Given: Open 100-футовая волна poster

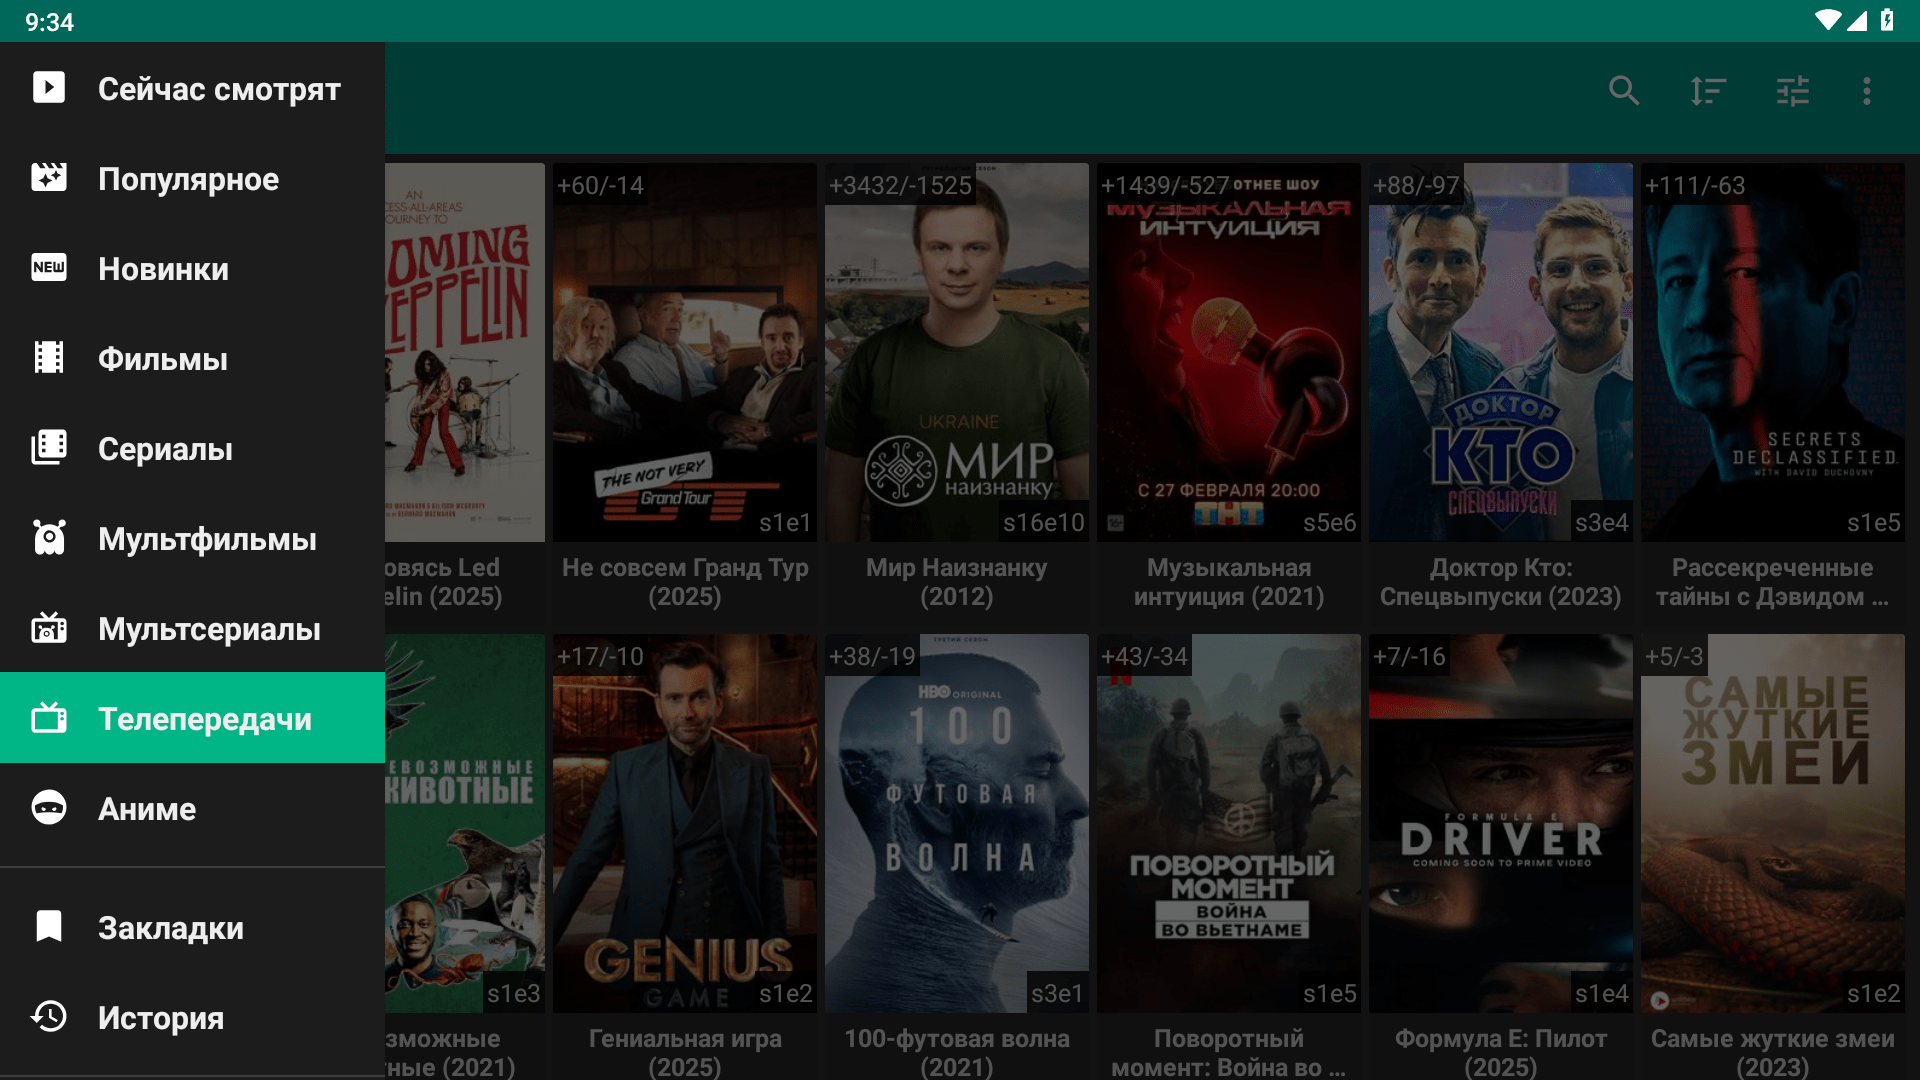Looking at the screenshot, I should 957,823.
